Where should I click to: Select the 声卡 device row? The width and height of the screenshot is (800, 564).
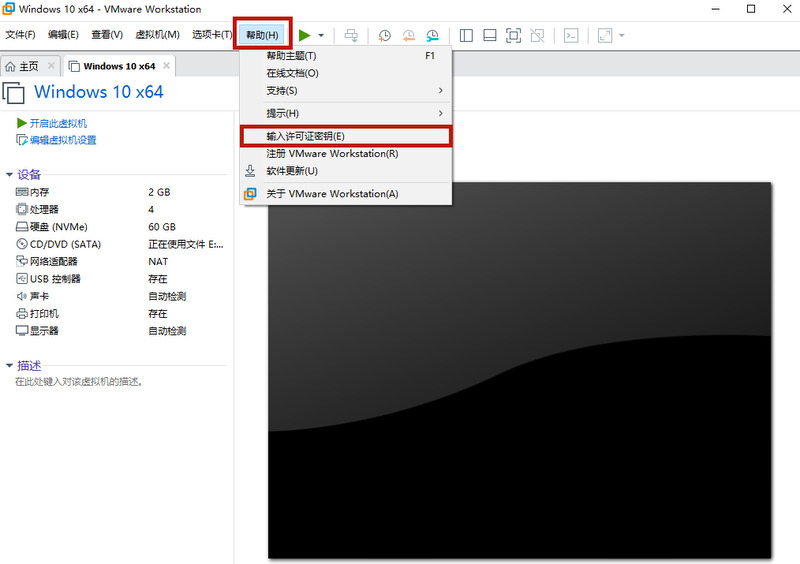coord(120,296)
